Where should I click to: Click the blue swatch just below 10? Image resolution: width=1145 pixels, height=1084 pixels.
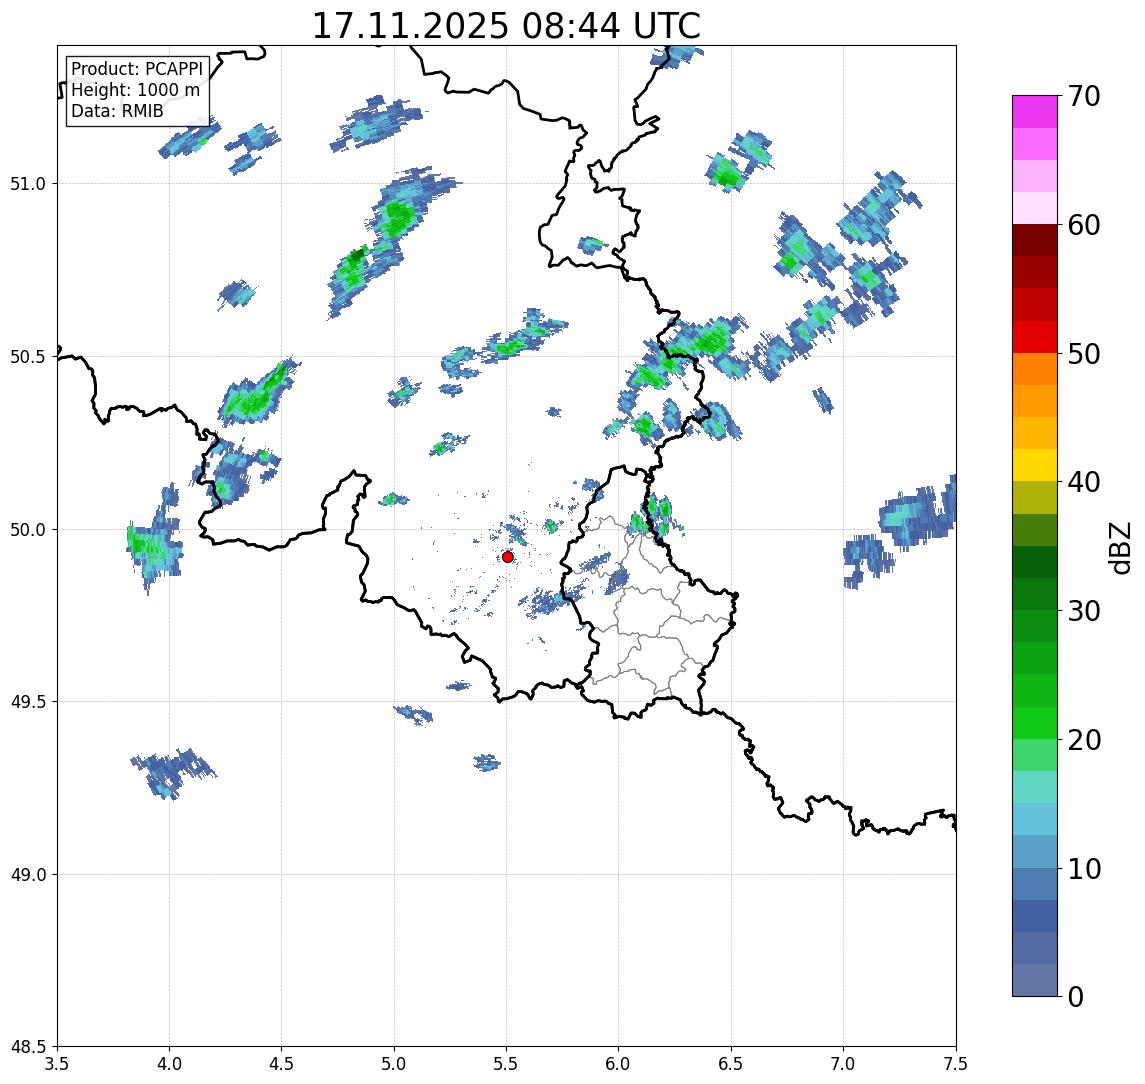1035,884
